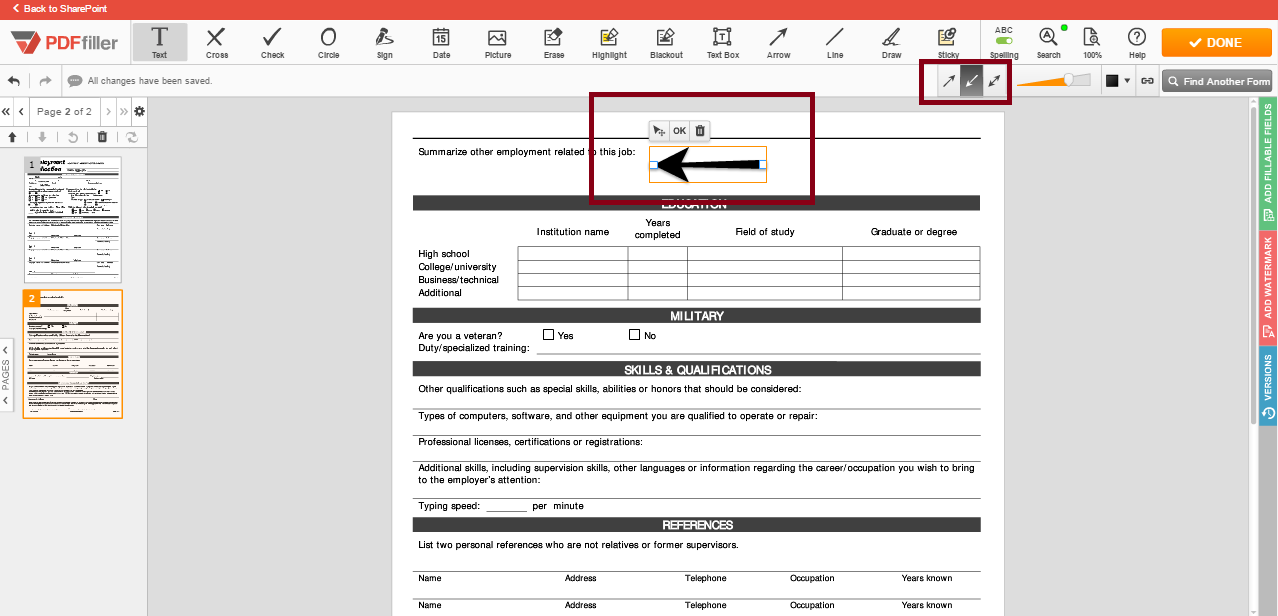Select the Check mark tool
Viewport: 1278px width, 616px height.
[x=272, y=42]
